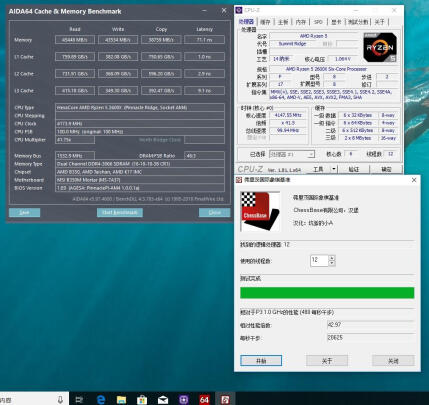
Task: Open the 主板 tab in CPU-Z
Action: tap(283, 22)
